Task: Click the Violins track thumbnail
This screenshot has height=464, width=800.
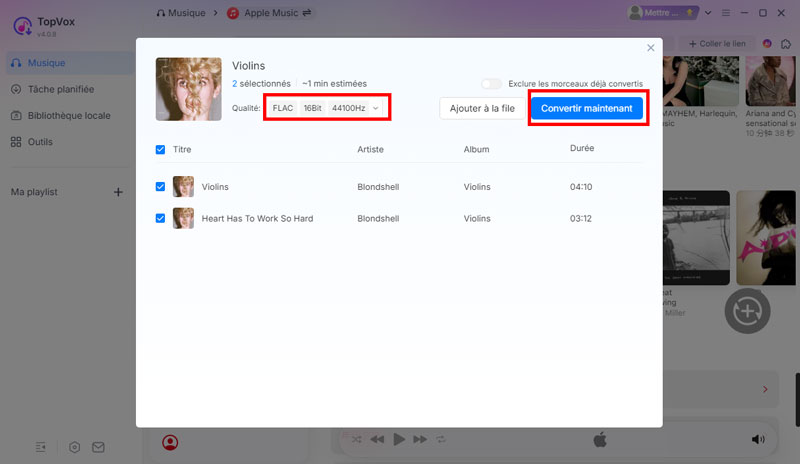Action: tap(183, 187)
